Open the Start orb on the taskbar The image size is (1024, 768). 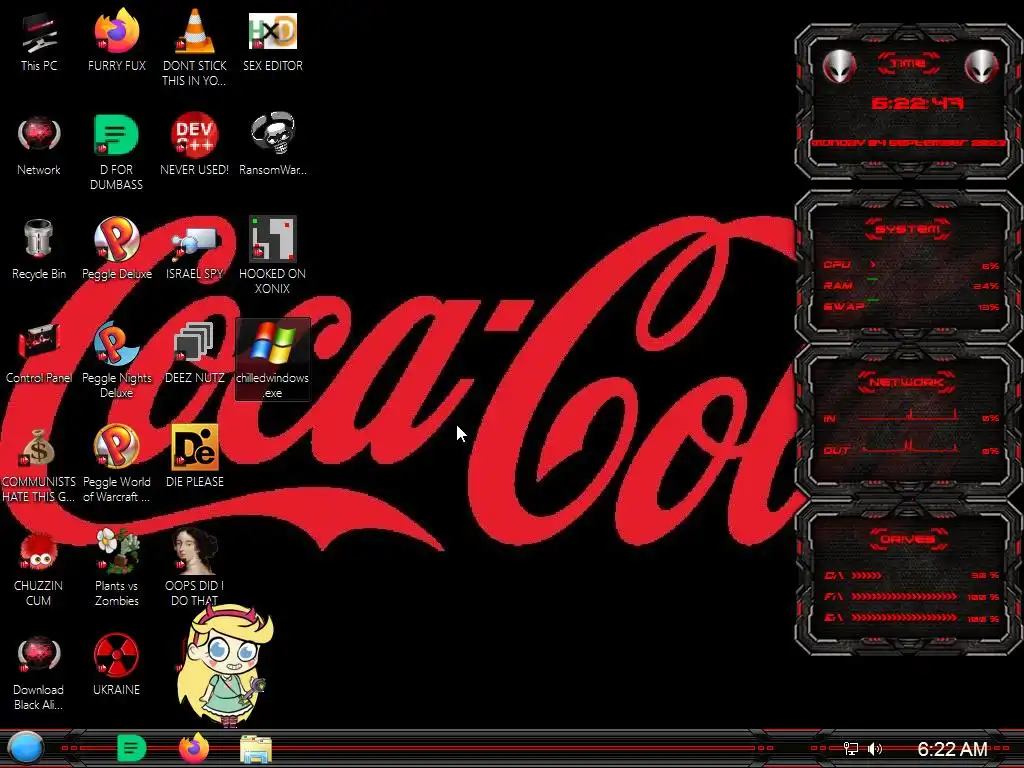(x=26, y=748)
